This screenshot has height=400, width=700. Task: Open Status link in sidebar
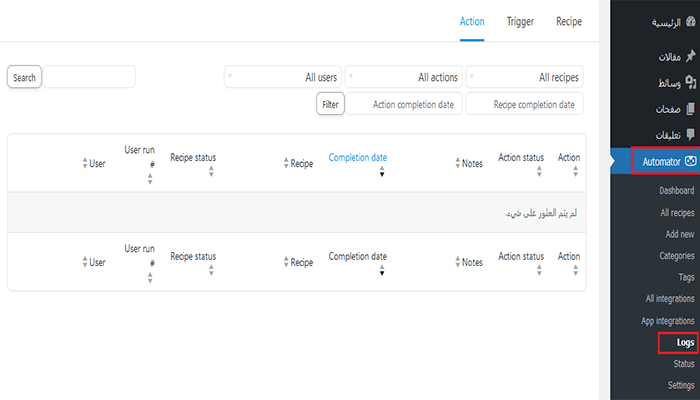point(684,364)
